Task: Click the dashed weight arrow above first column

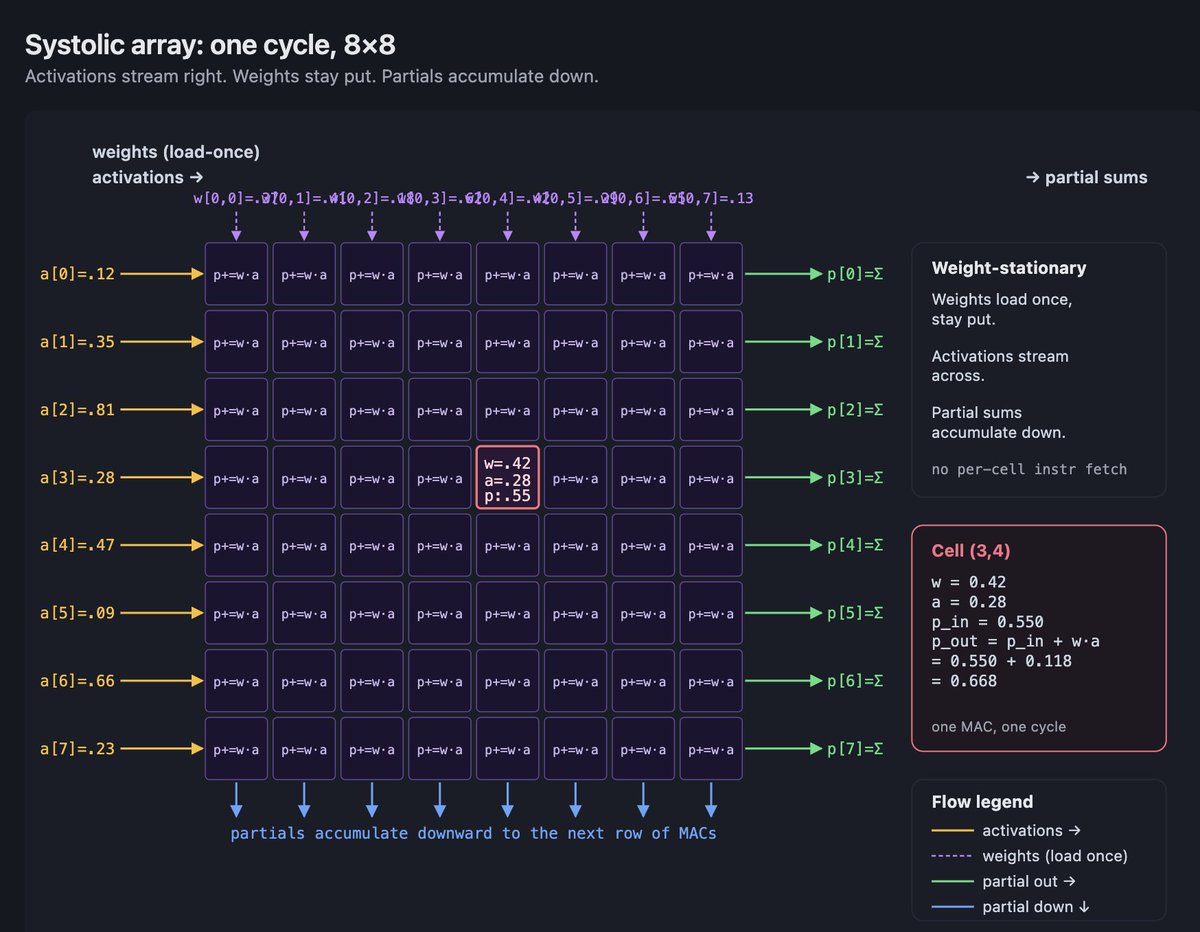Action: 236,225
